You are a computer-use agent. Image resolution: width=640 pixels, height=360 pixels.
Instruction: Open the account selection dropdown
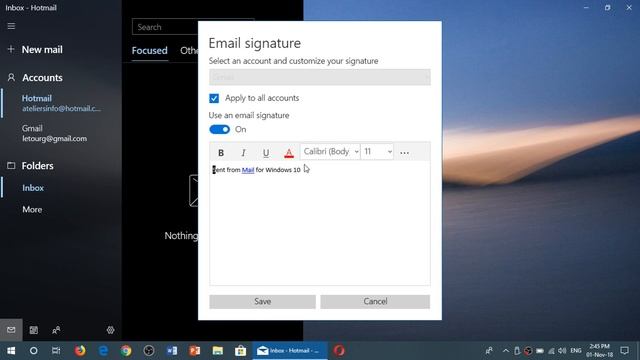click(320, 77)
